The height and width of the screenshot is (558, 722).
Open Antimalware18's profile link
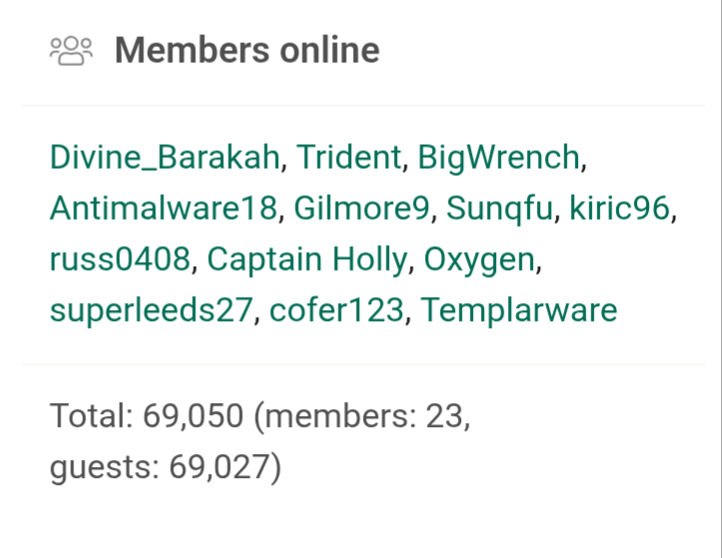tap(163, 208)
